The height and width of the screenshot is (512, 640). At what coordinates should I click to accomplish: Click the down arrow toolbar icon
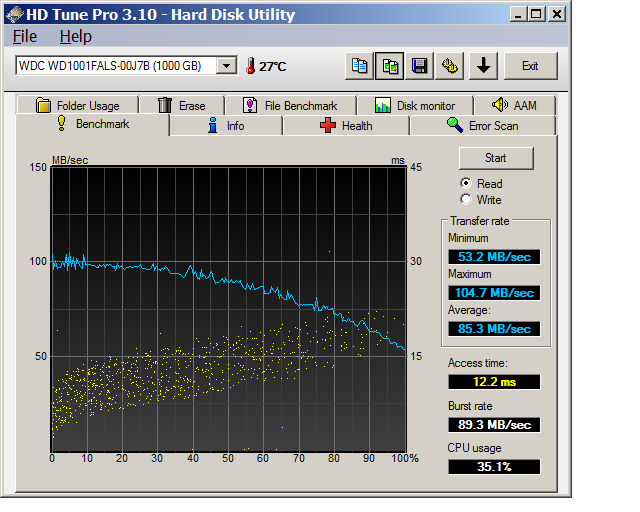coord(484,66)
